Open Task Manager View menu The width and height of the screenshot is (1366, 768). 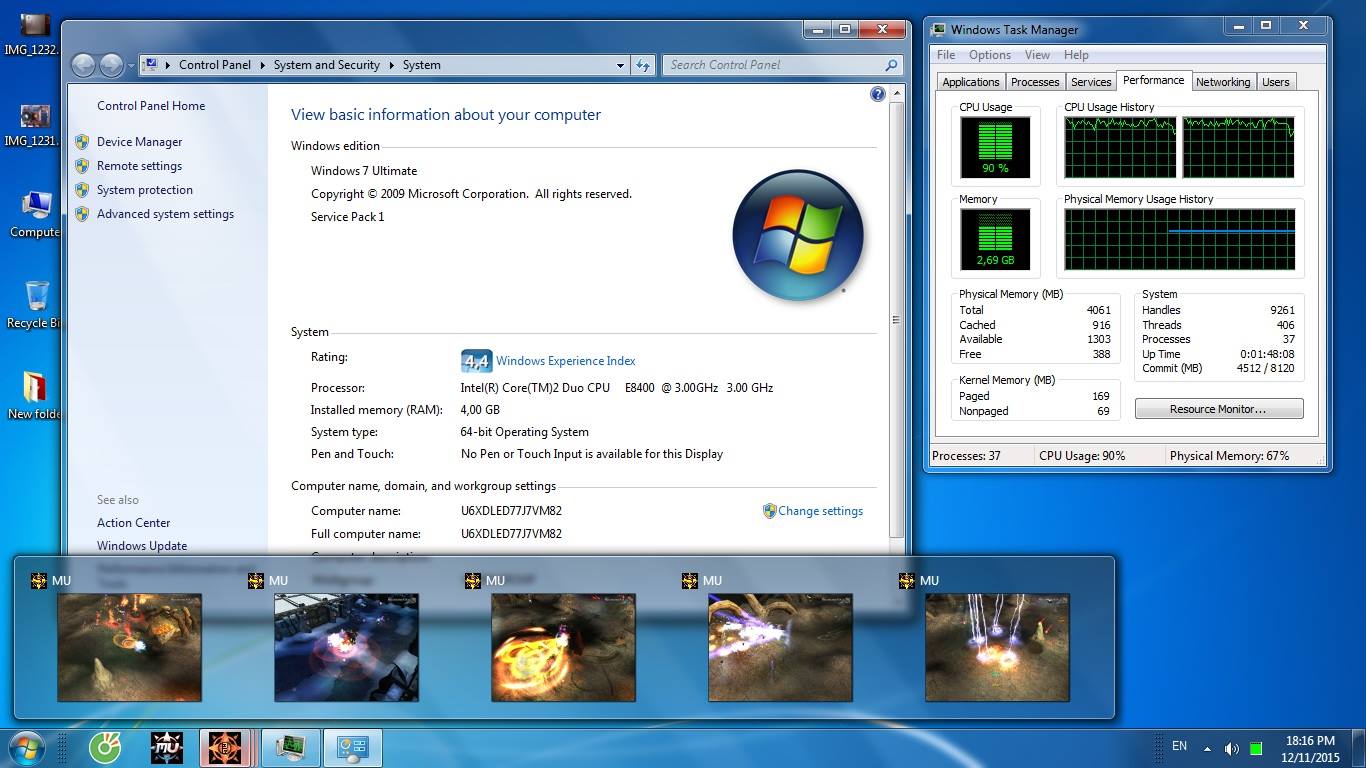pyautogui.click(x=1037, y=55)
